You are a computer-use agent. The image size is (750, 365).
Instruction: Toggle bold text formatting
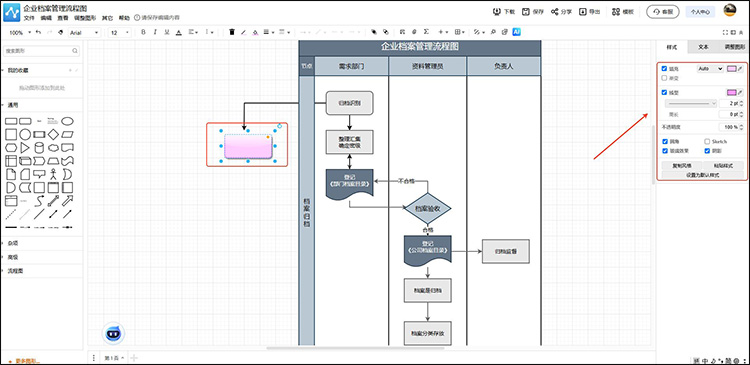click(143, 32)
